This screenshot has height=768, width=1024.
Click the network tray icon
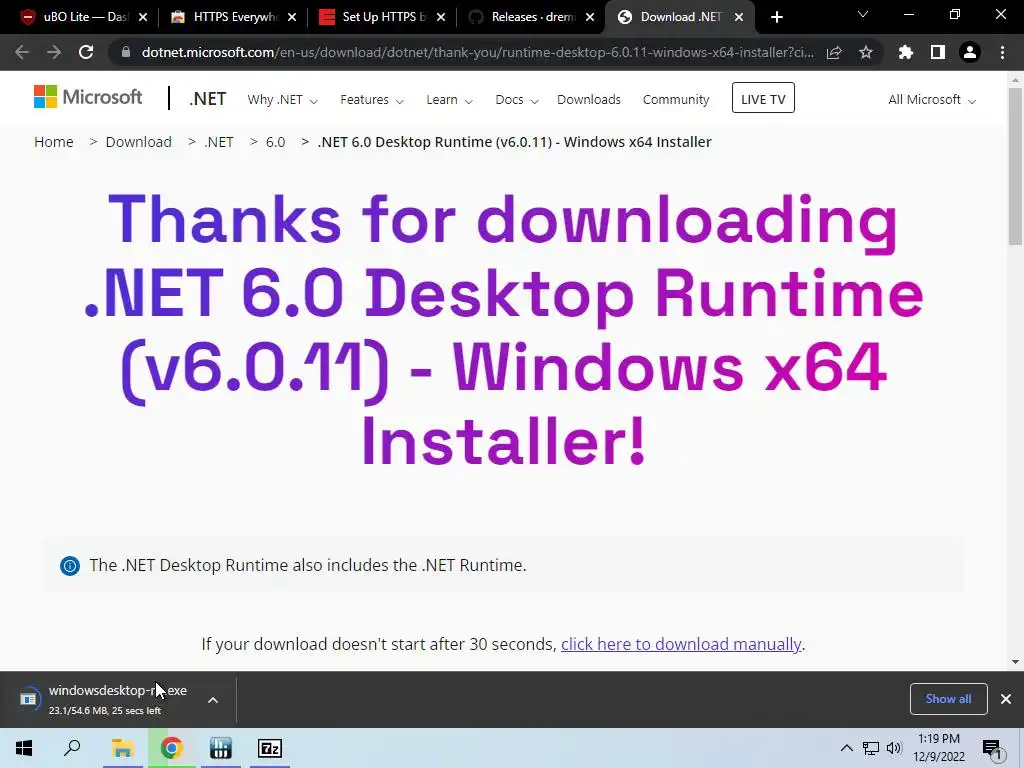(871, 748)
